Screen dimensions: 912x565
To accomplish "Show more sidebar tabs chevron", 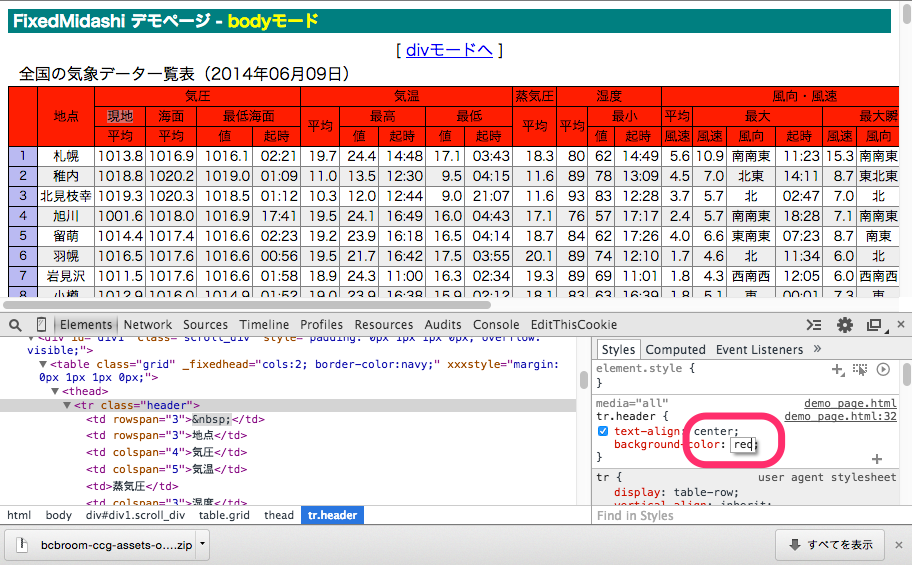I will pos(817,349).
